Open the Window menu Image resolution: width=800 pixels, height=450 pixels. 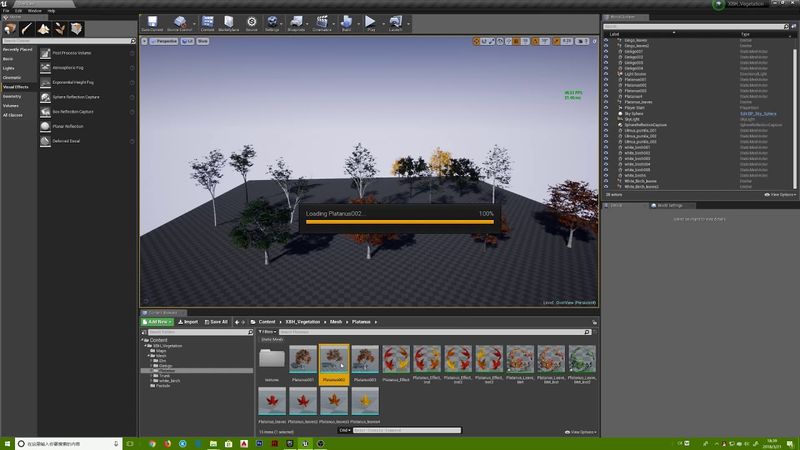point(35,11)
